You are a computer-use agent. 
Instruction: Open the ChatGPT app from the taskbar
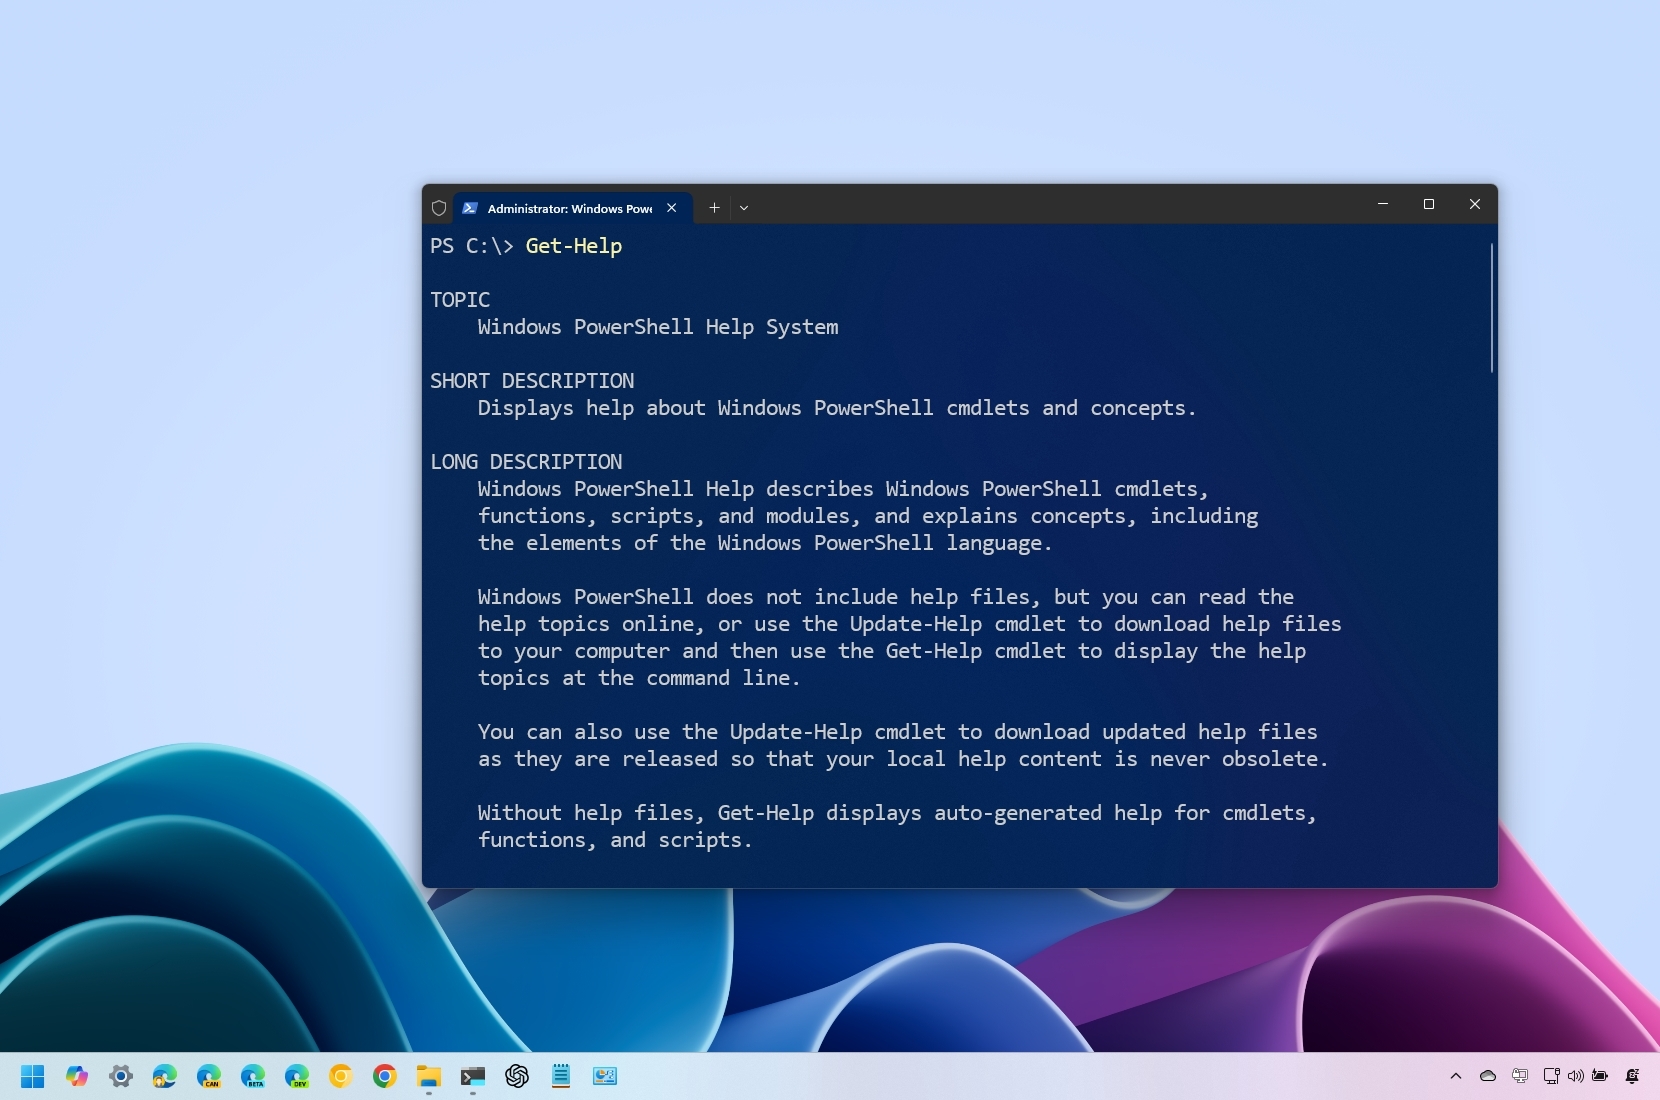click(x=517, y=1076)
